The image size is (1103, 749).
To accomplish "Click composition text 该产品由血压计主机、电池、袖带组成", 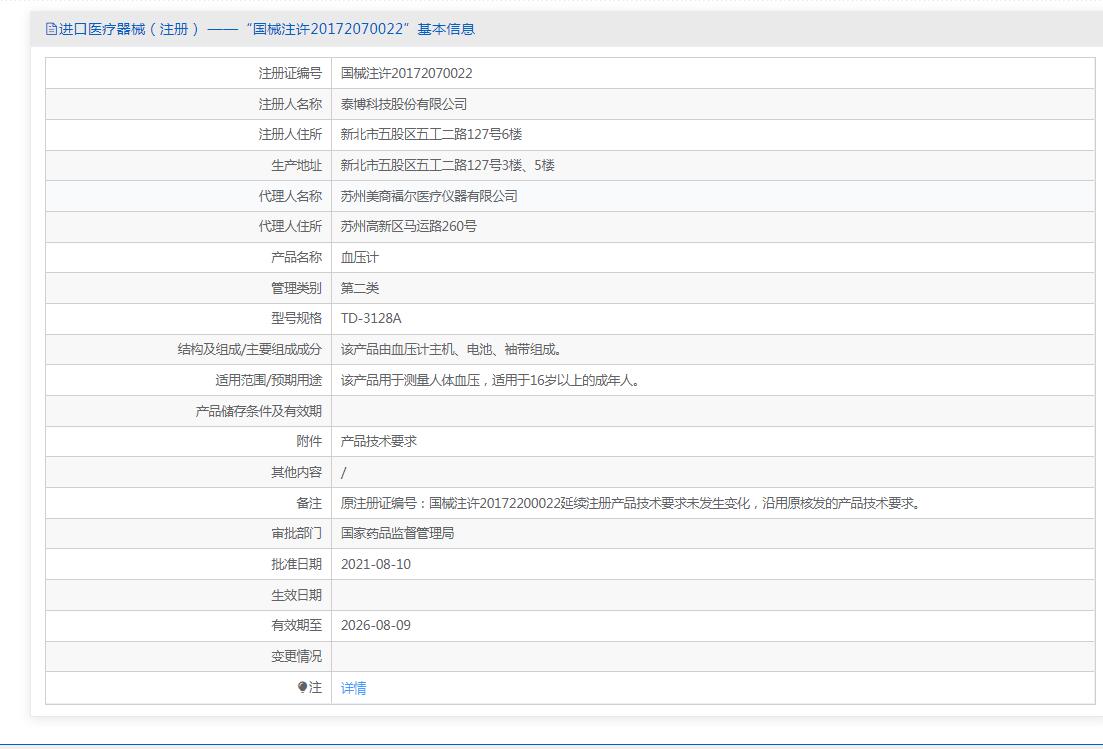I will [x=451, y=350].
